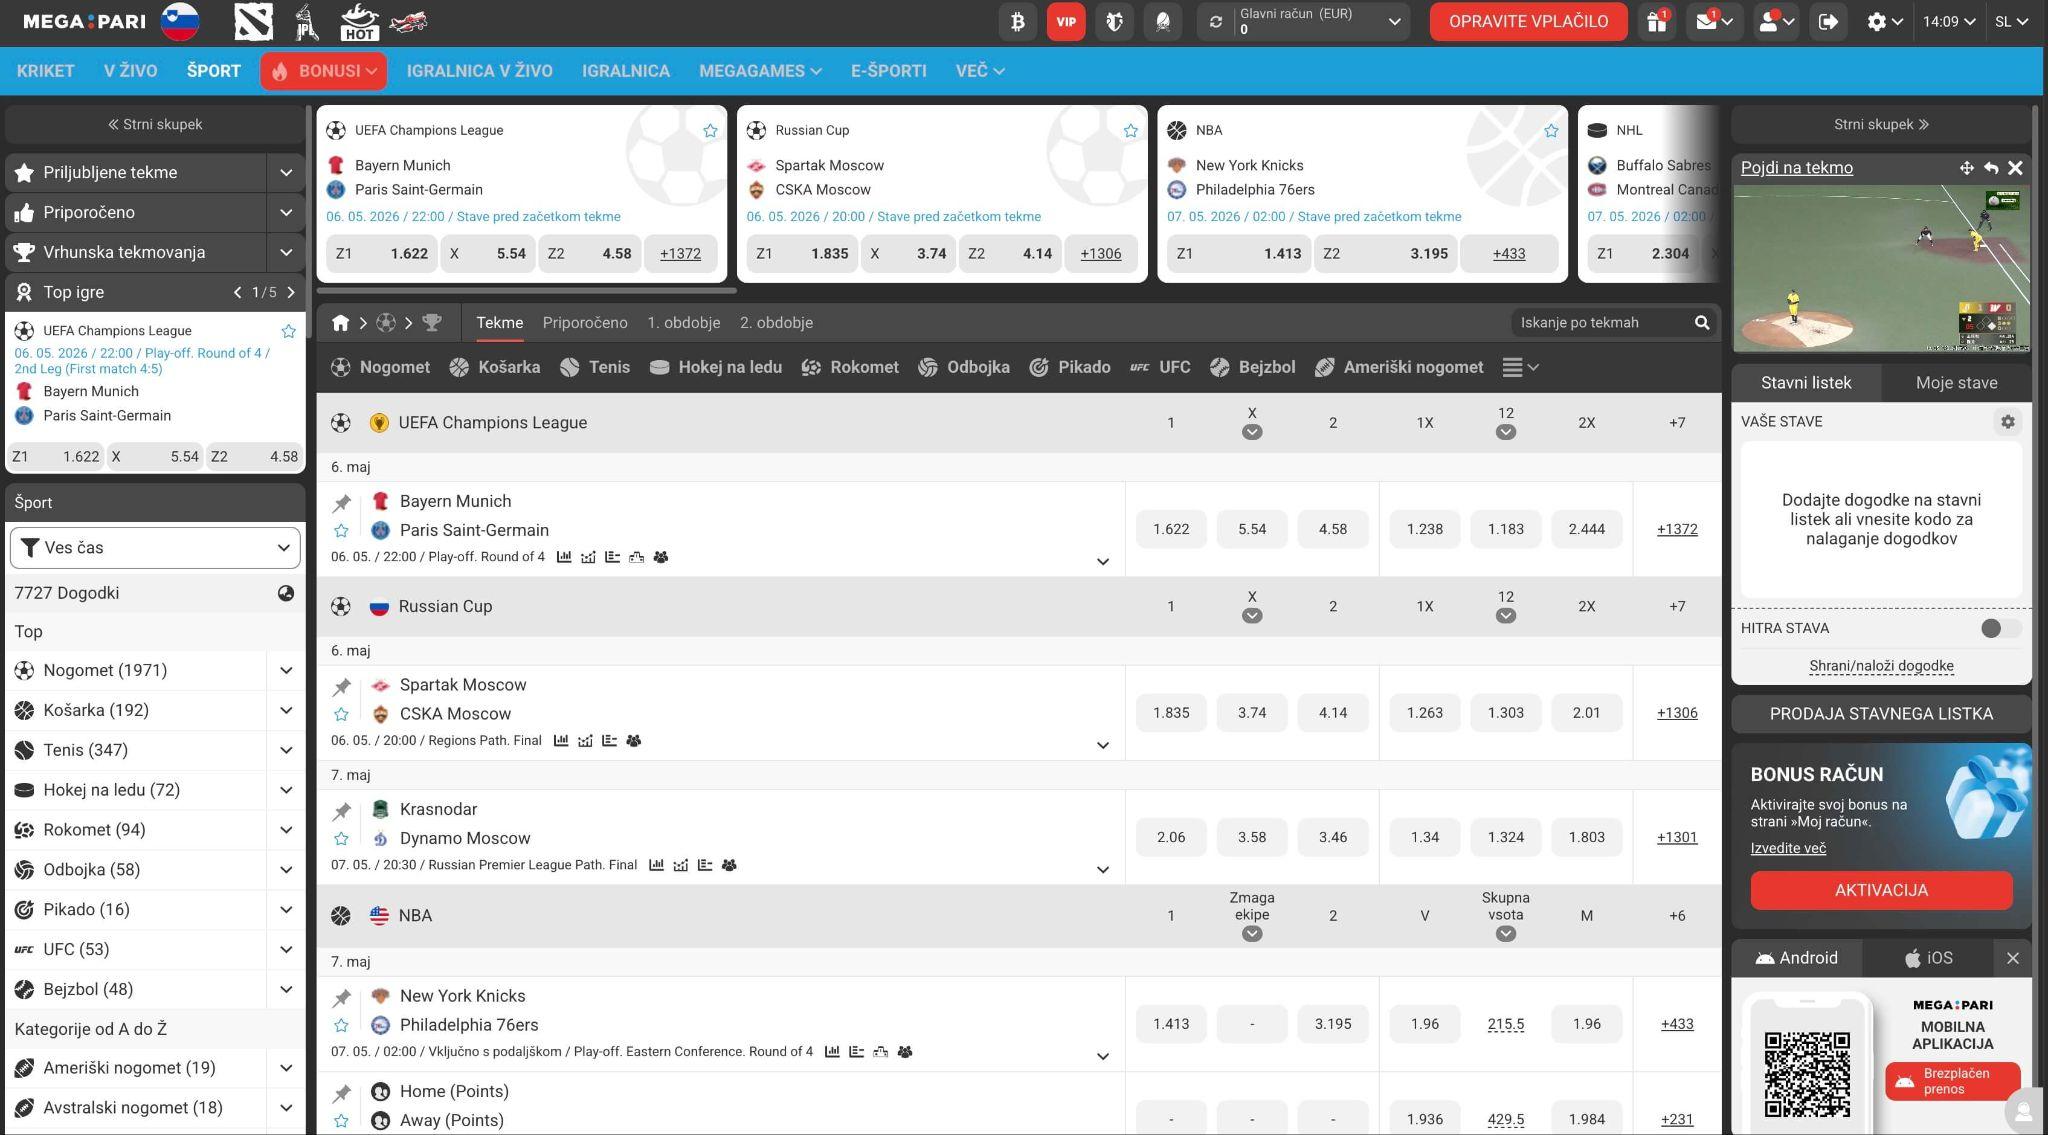Image resolution: width=2048 pixels, height=1135 pixels.
Task: Open the VIP badge icon
Action: 1066,21
